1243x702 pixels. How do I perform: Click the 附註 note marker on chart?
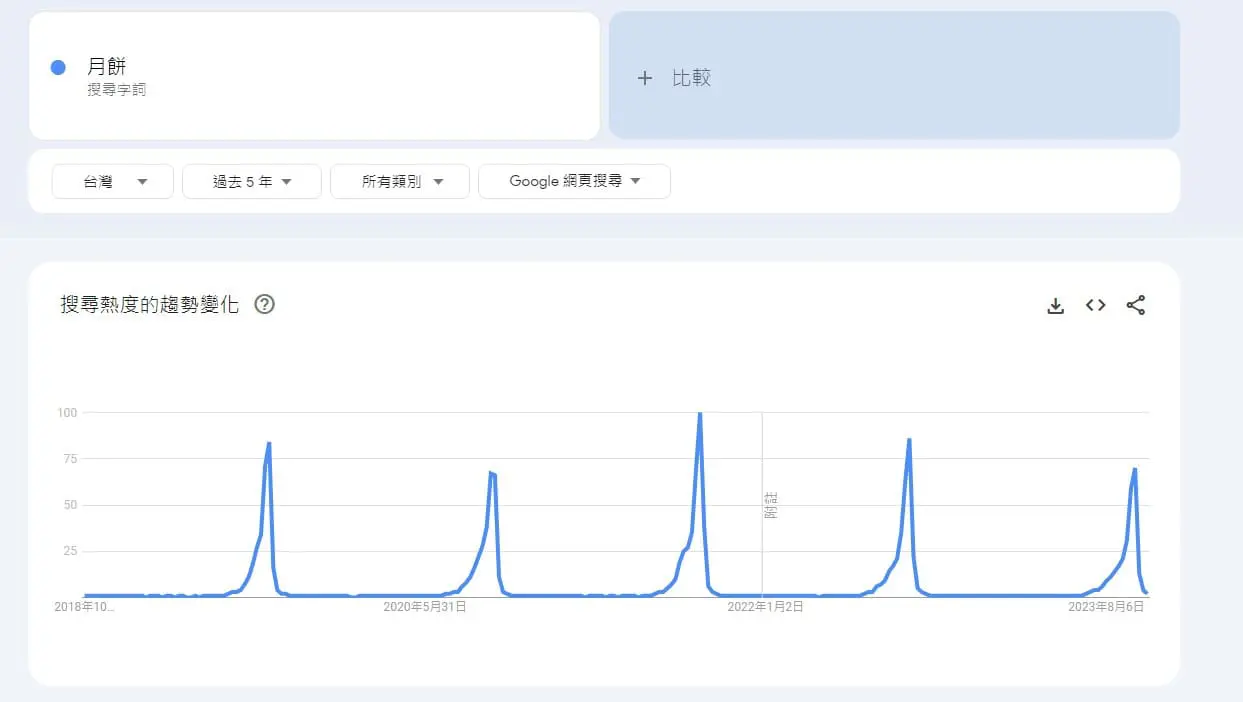point(770,505)
